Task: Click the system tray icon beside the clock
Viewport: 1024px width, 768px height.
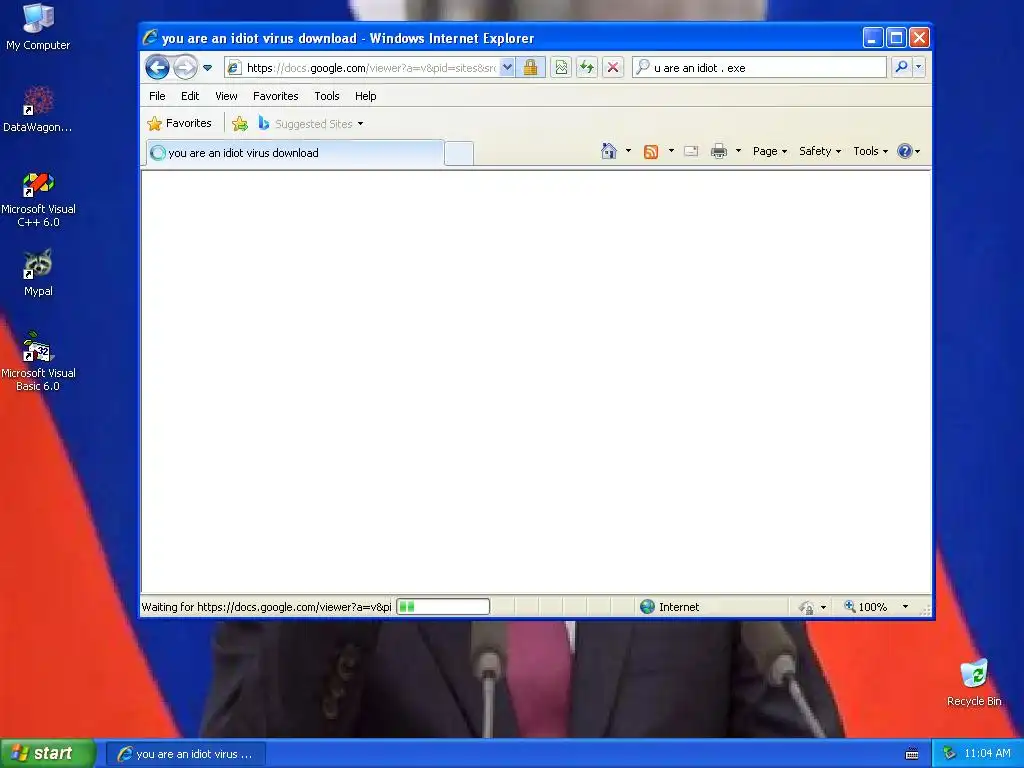Action: tap(950, 753)
